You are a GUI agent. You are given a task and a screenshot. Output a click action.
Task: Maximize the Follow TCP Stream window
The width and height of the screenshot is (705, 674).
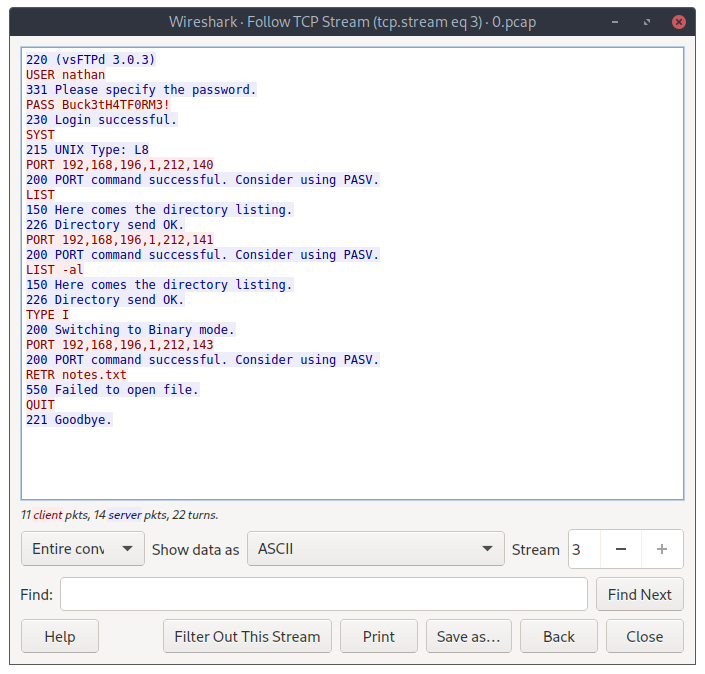coord(647,22)
